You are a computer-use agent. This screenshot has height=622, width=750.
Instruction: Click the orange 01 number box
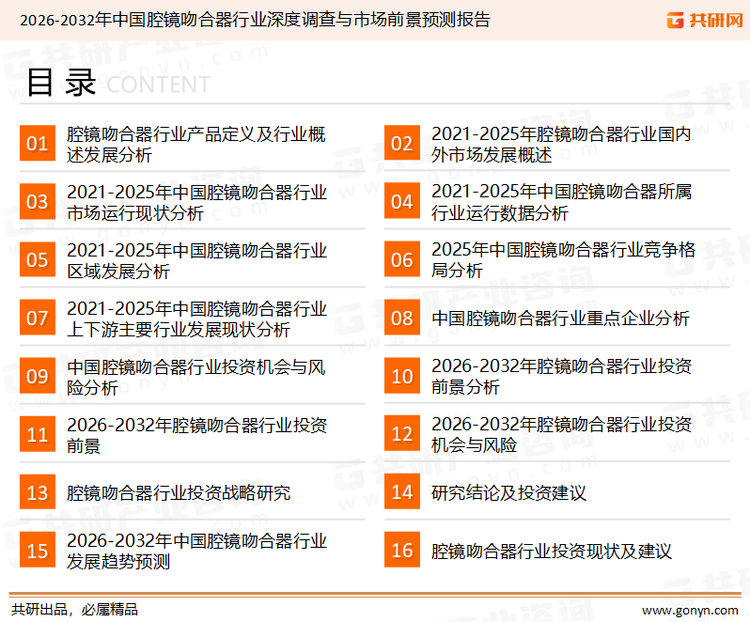point(37,143)
